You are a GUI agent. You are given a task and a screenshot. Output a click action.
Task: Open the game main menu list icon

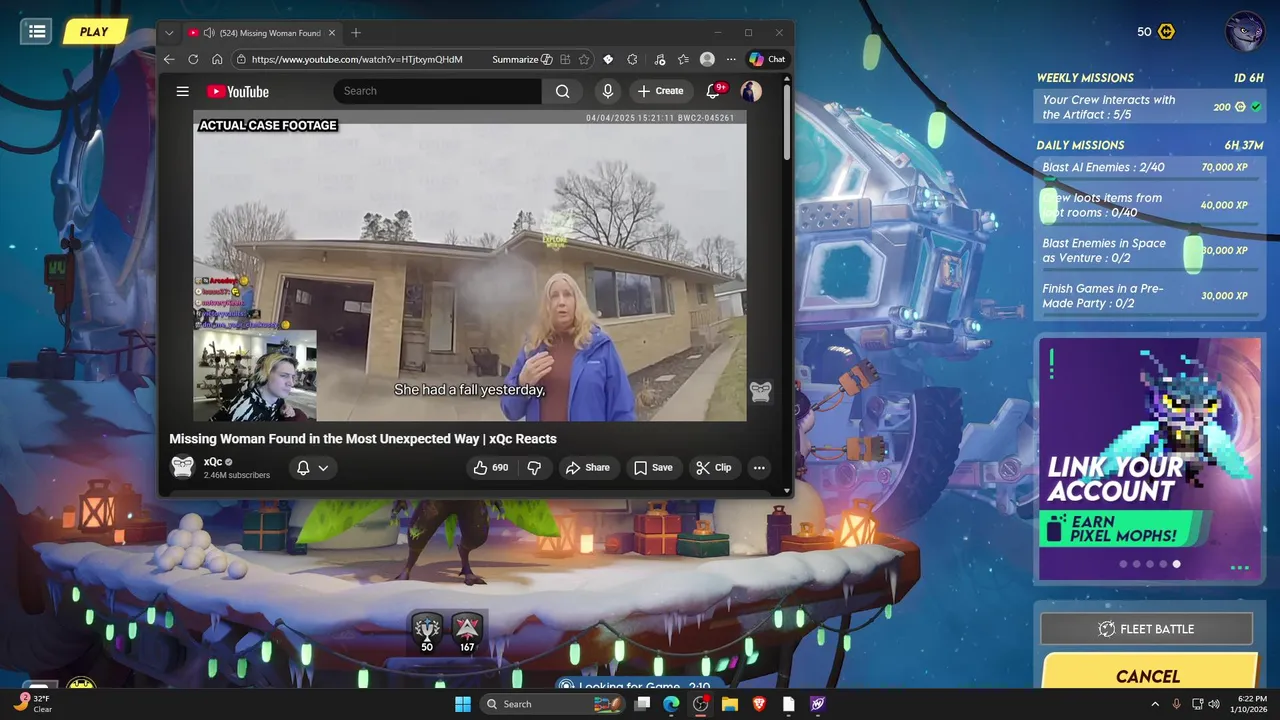point(37,31)
